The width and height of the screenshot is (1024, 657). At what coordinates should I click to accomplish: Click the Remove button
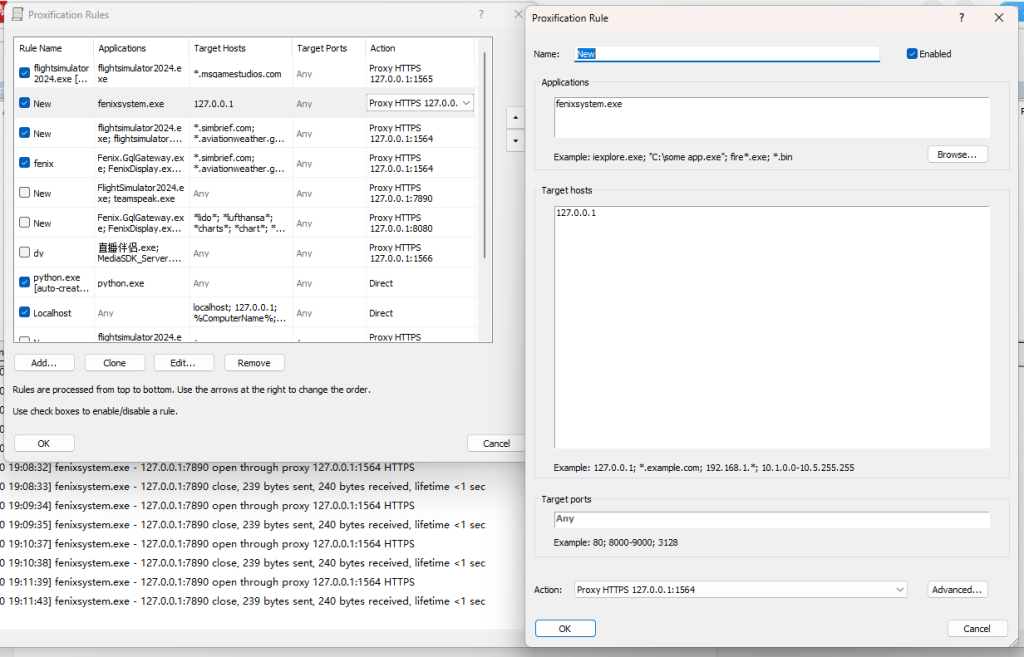coord(254,363)
